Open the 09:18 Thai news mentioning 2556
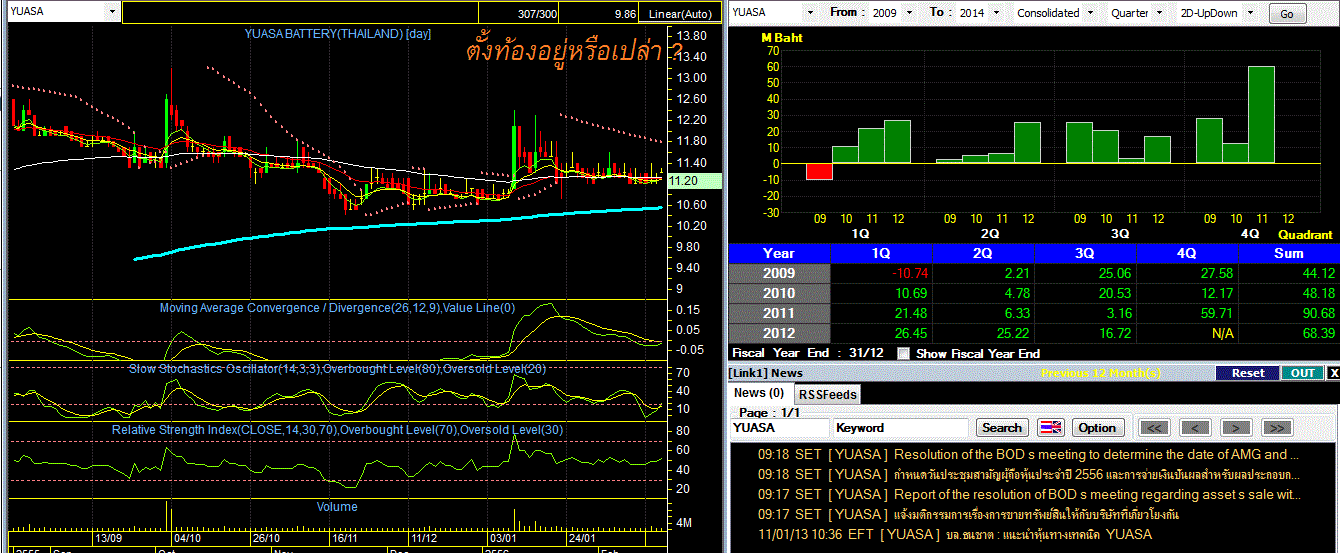Image resolution: width=1340 pixels, height=553 pixels. tap(1029, 474)
